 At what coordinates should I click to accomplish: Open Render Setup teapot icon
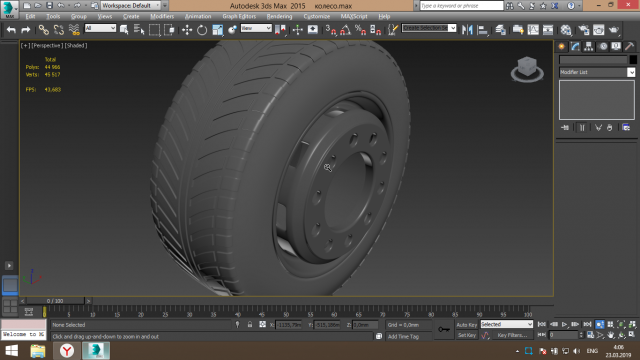click(x=584, y=30)
